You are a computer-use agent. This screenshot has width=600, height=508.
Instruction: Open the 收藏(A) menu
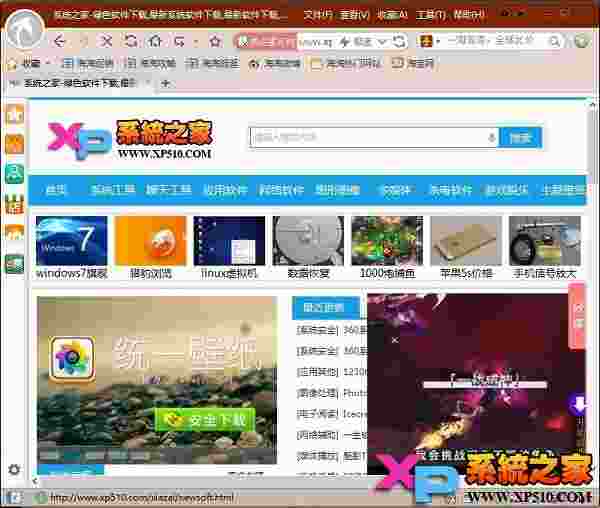click(392, 15)
